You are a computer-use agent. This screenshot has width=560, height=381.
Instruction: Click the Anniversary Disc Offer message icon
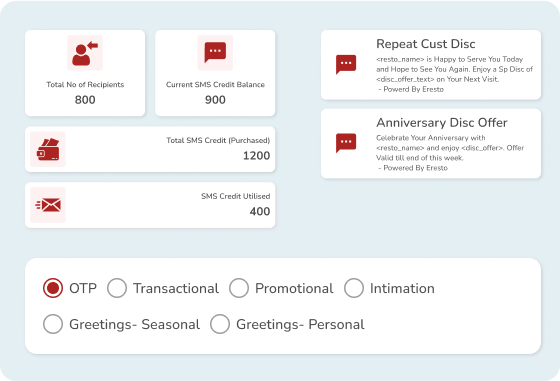tap(346, 143)
